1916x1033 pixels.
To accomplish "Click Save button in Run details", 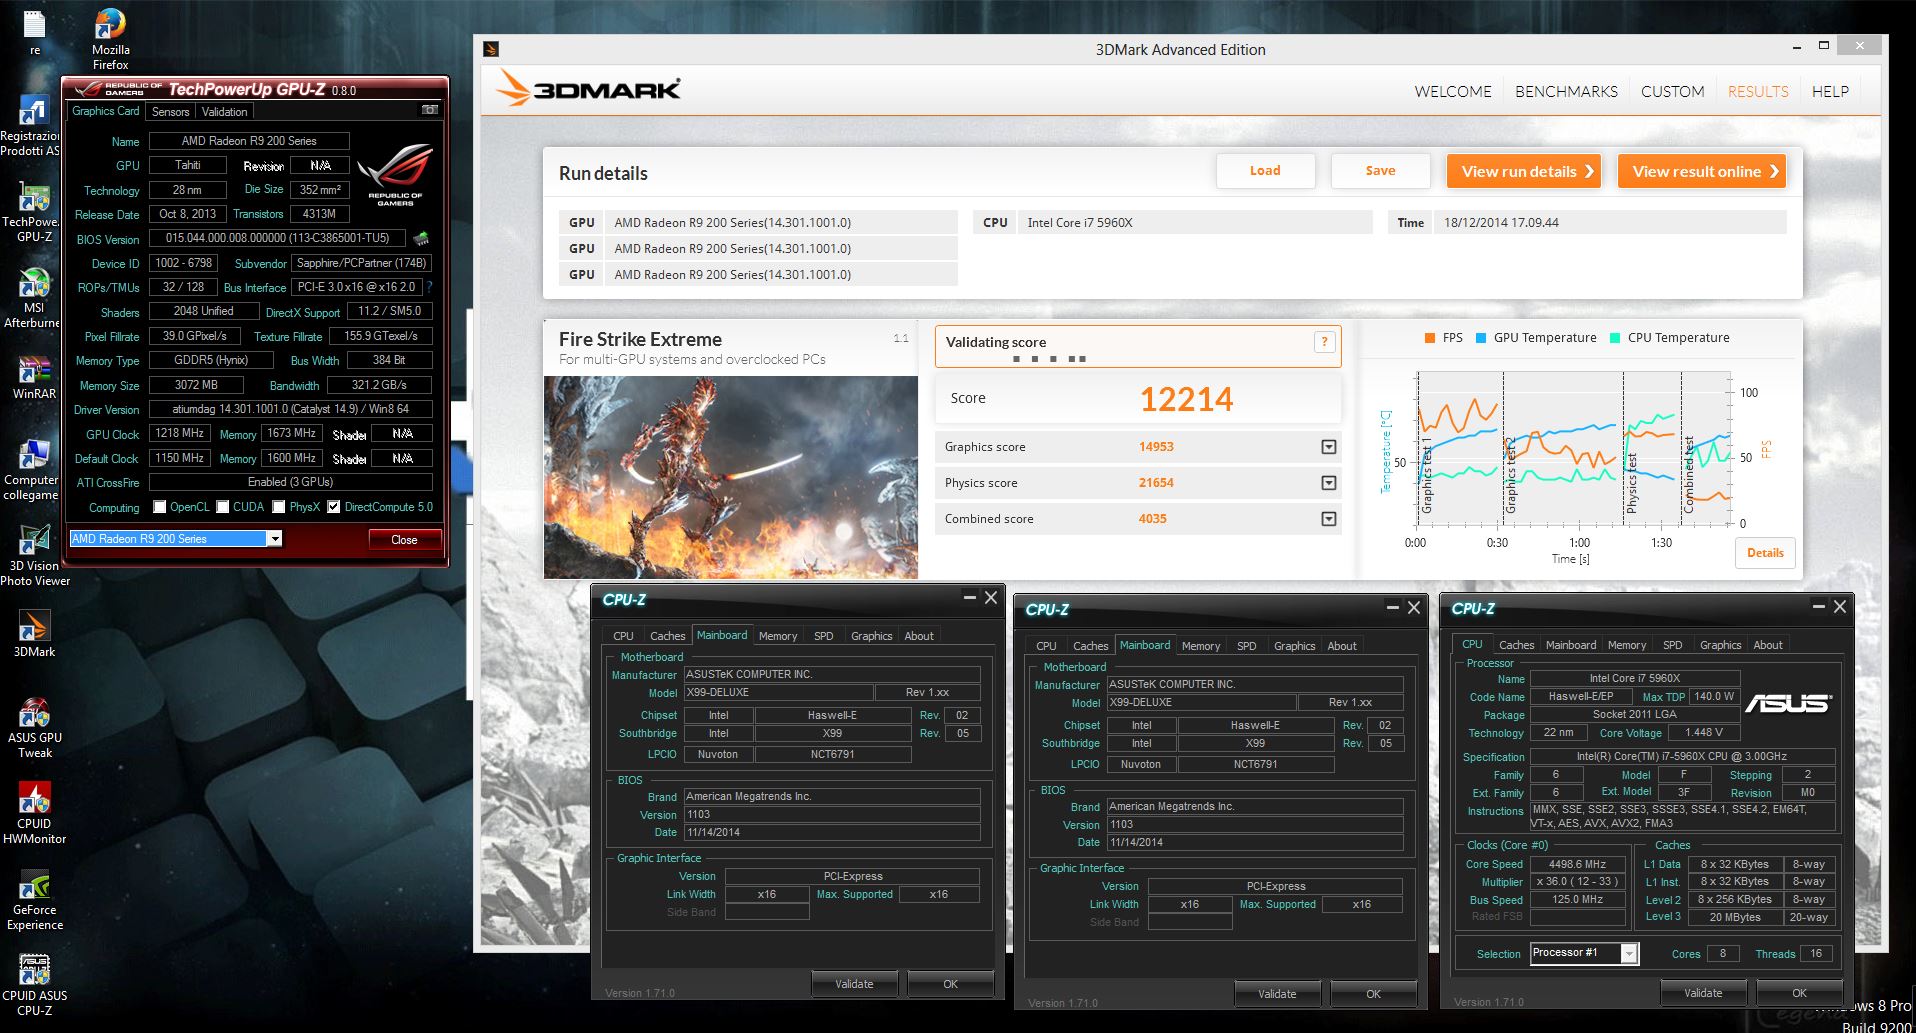I will (x=1380, y=171).
